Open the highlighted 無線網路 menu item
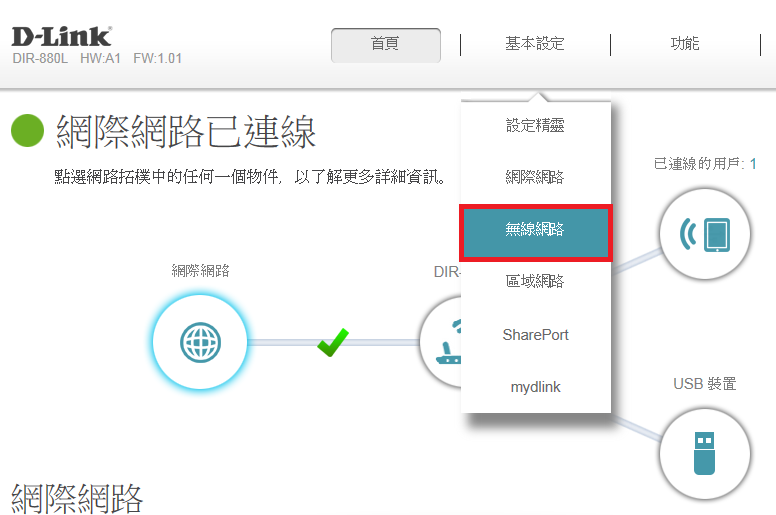This screenshot has height=515, width=776. (x=535, y=230)
